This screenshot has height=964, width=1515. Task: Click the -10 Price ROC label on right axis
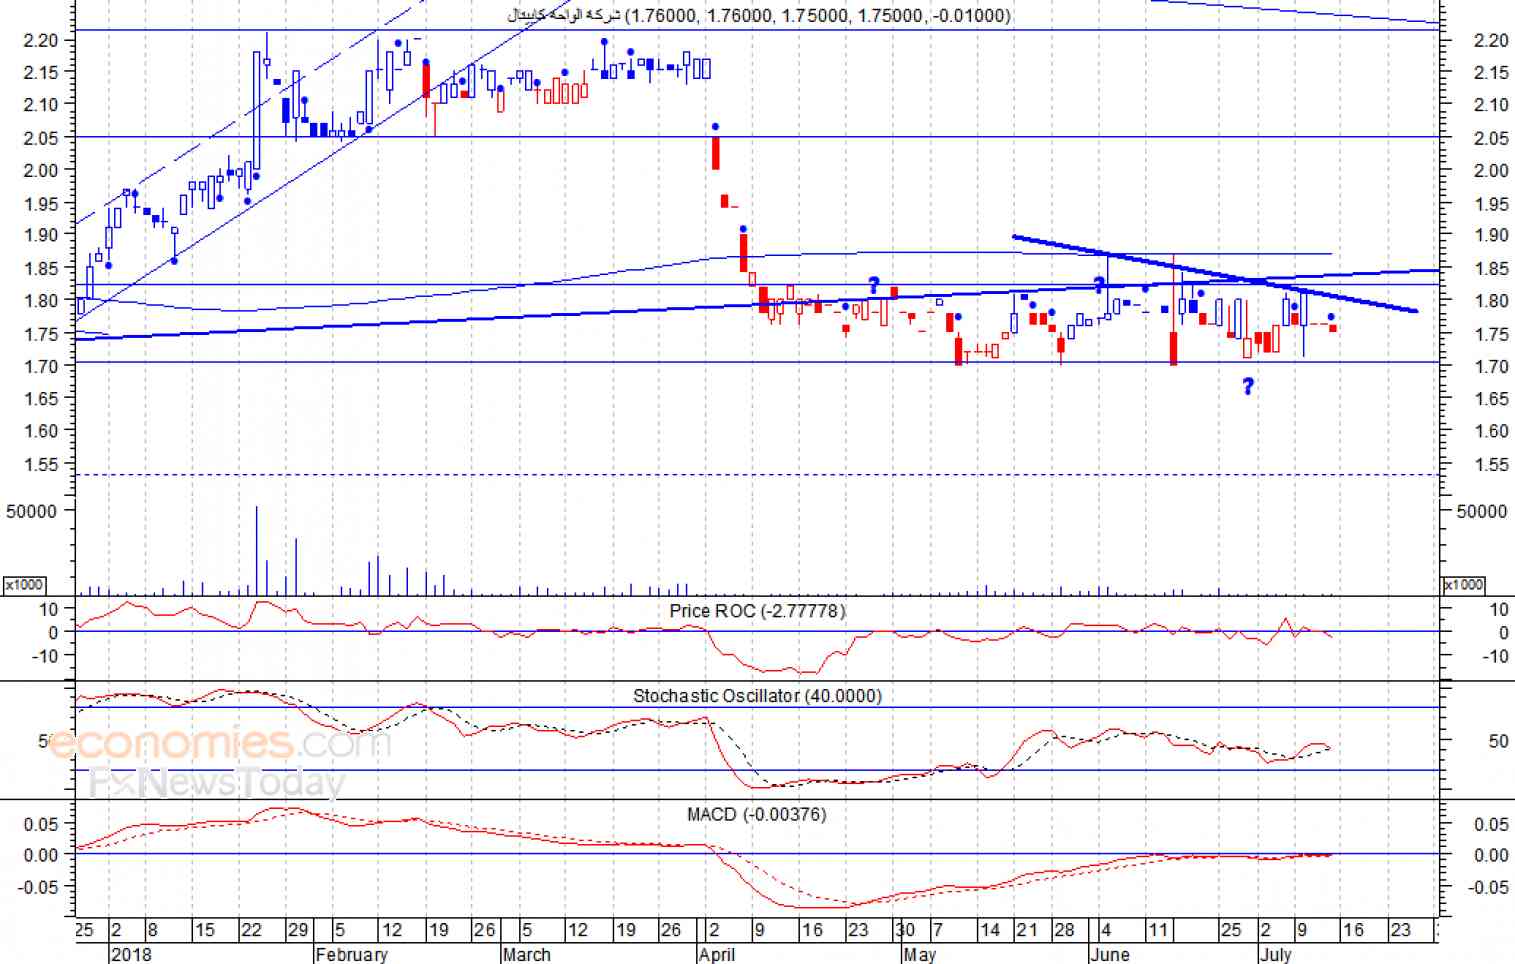click(x=1497, y=656)
